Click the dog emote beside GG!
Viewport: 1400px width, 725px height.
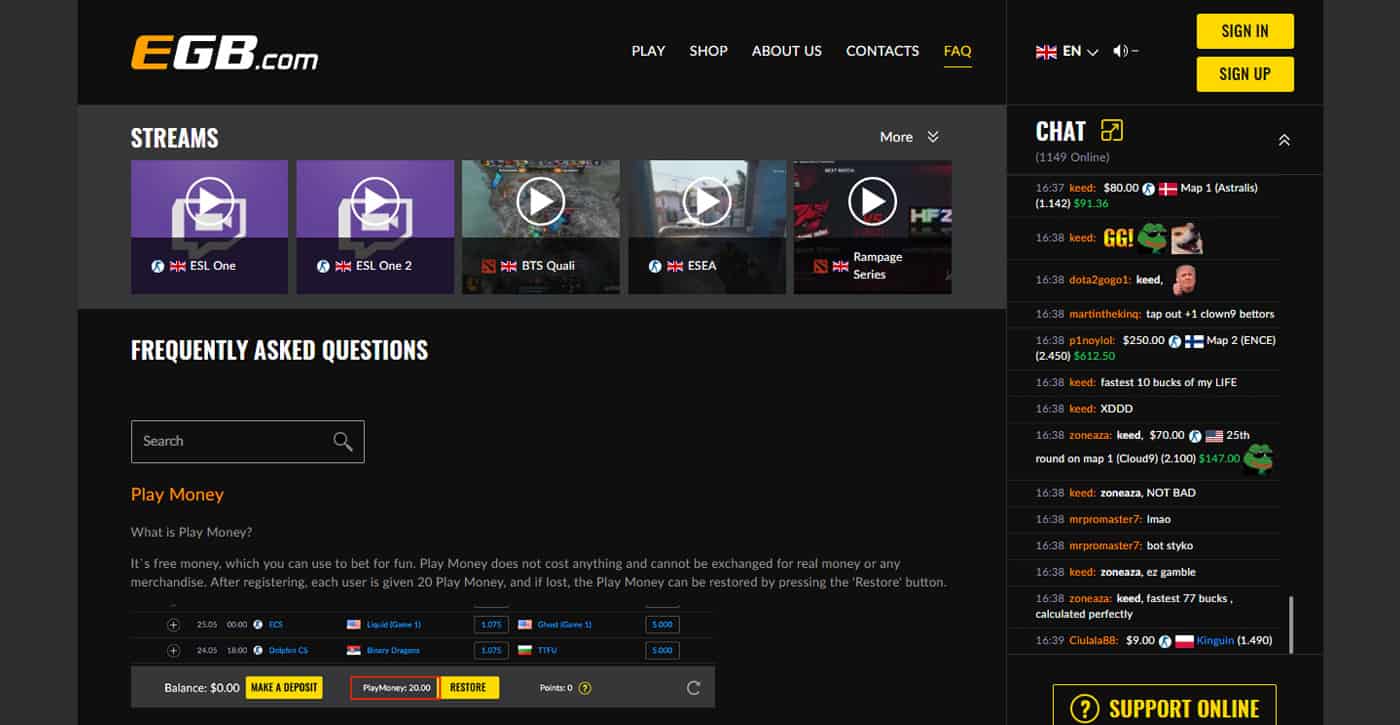pyautogui.click(x=1186, y=238)
